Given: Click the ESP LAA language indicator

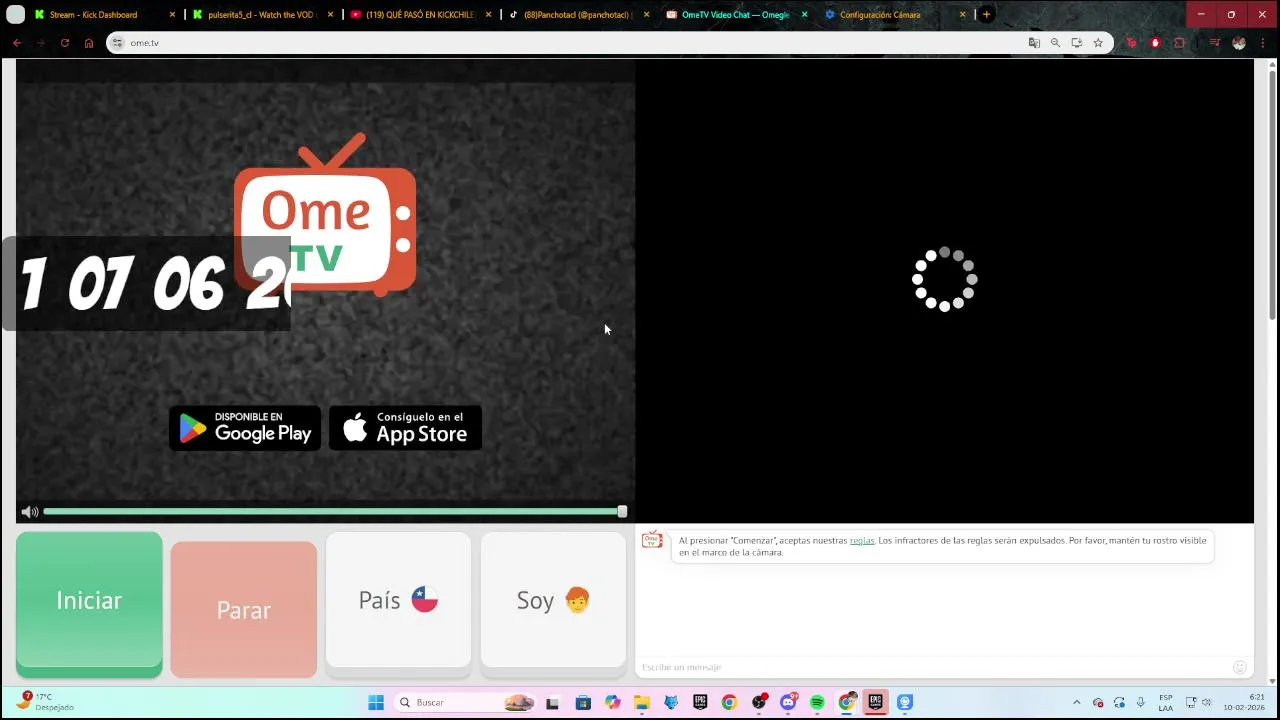Looking at the screenshot, I should coord(1165,702).
